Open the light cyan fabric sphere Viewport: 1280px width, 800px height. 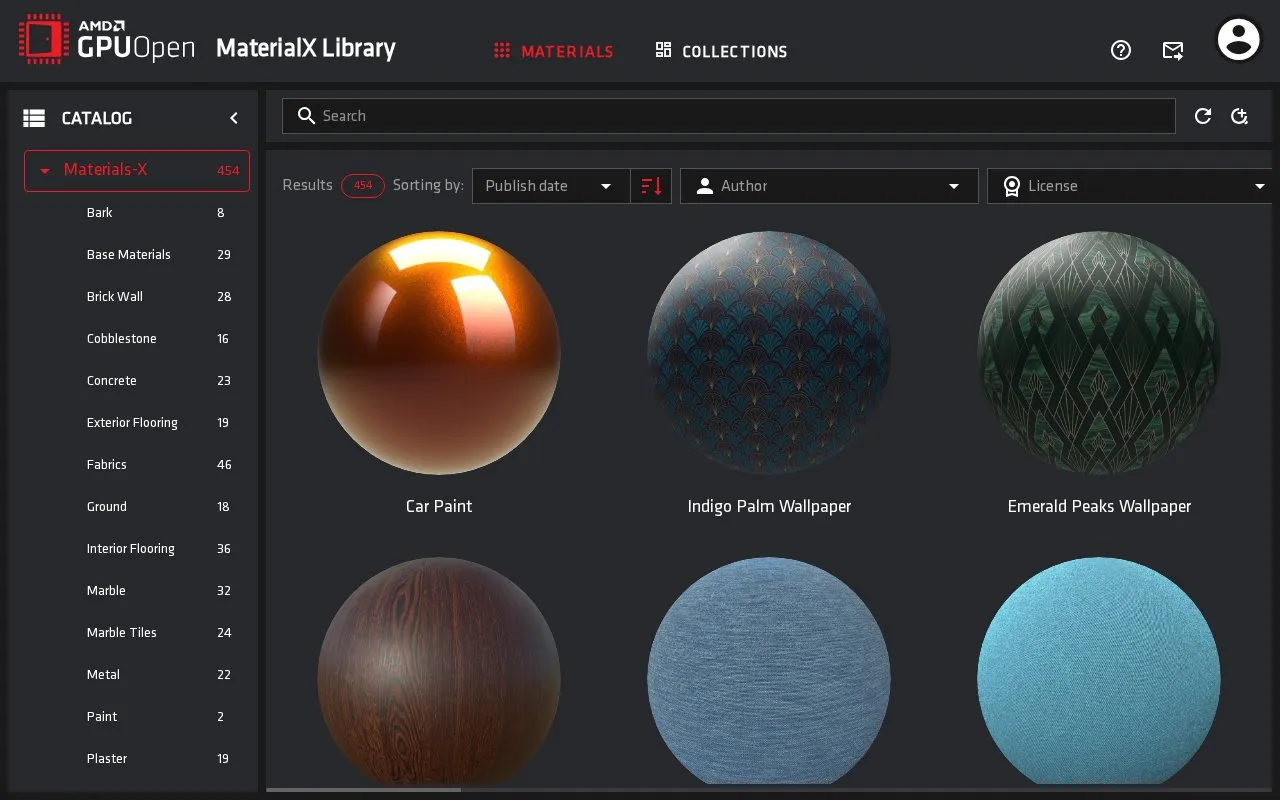coord(1099,670)
